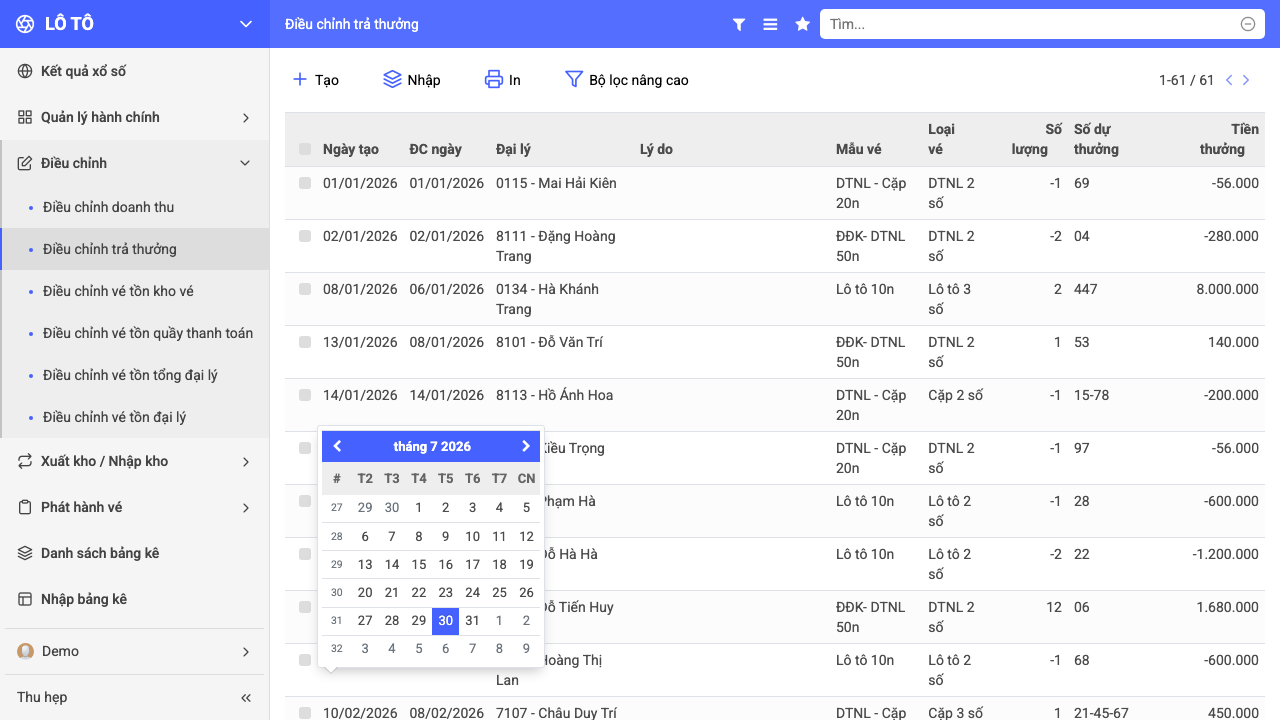Image resolution: width=1280 pixels, height=720 pixels.
Task: Open Bộ lọc nâng cao advanced filter
Action: [x=627, y=80]
